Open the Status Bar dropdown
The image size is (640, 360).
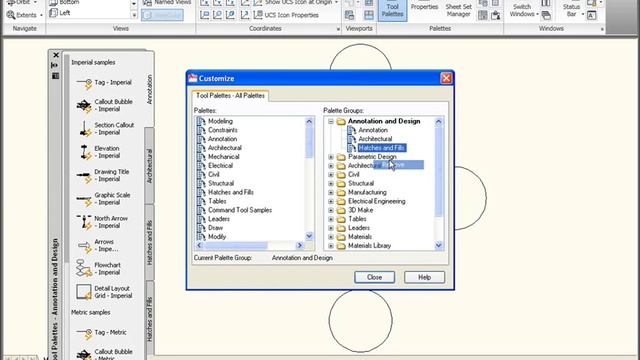coord(572,10)
